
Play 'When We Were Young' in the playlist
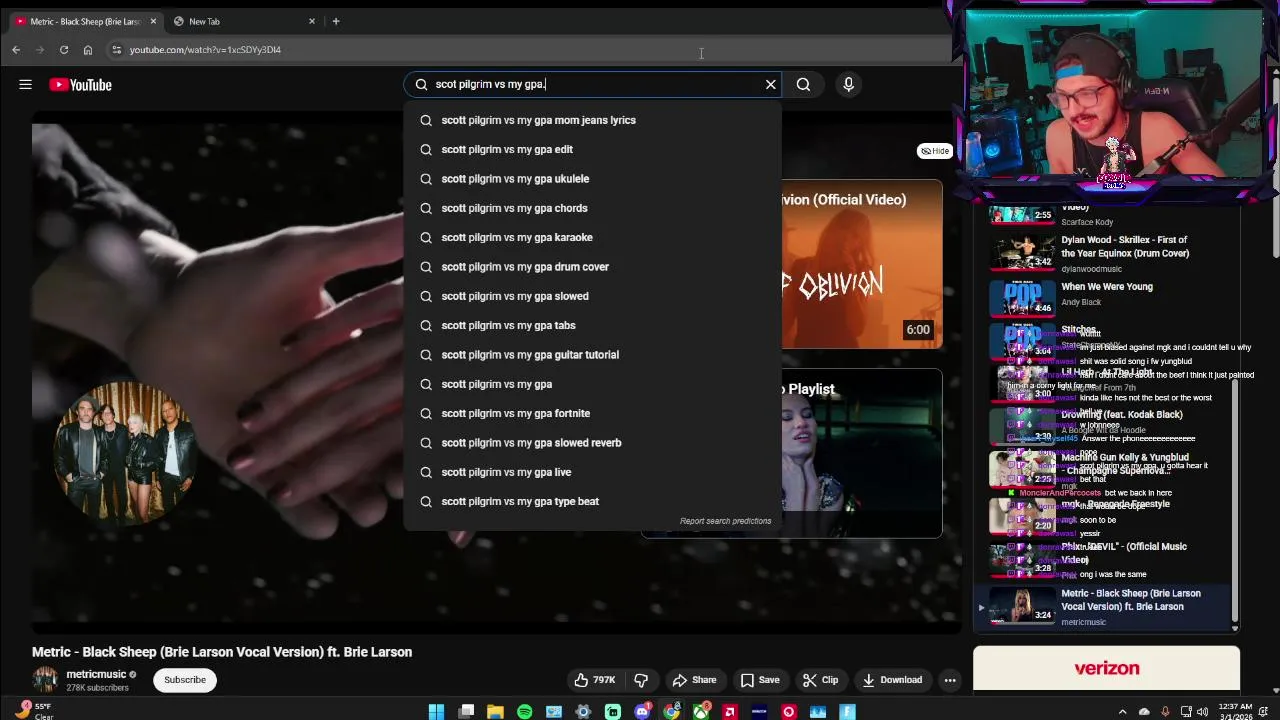click(1105, 296)
